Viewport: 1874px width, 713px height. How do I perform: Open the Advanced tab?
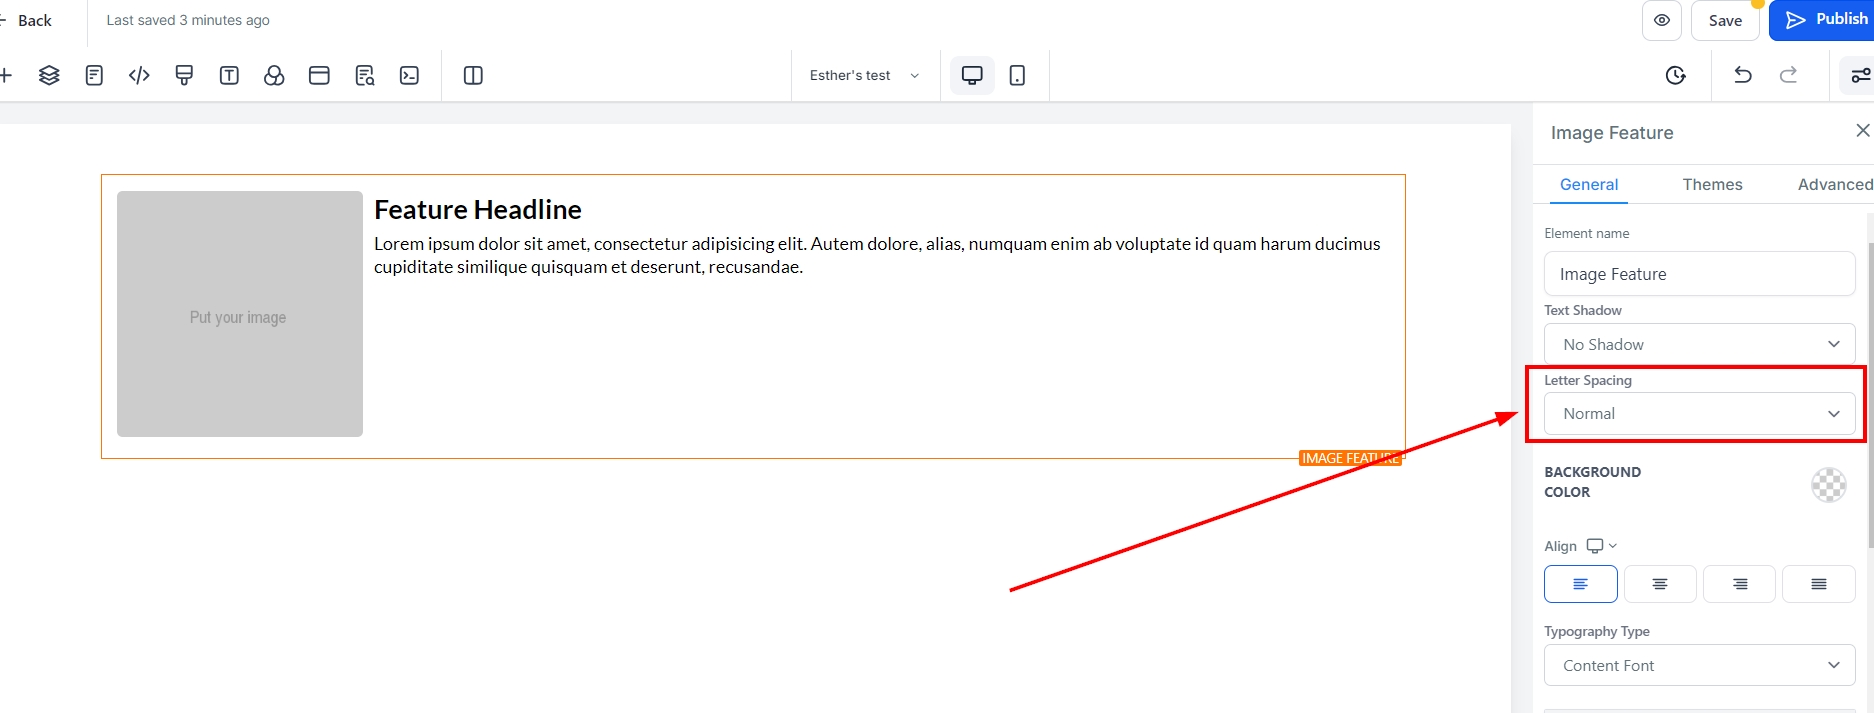1834,184
